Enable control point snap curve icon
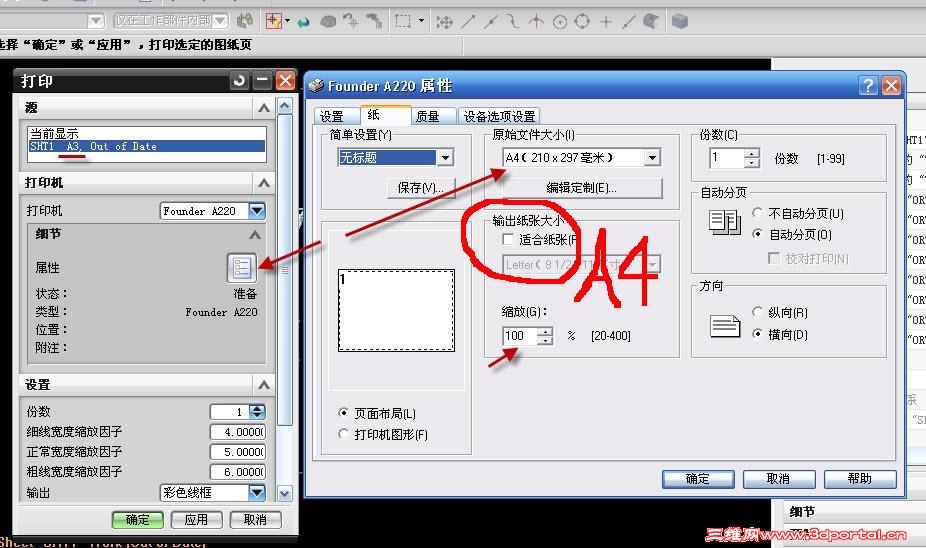Image resolution: width=926 pixels, height=548 pixels. [x=513, y=22]
